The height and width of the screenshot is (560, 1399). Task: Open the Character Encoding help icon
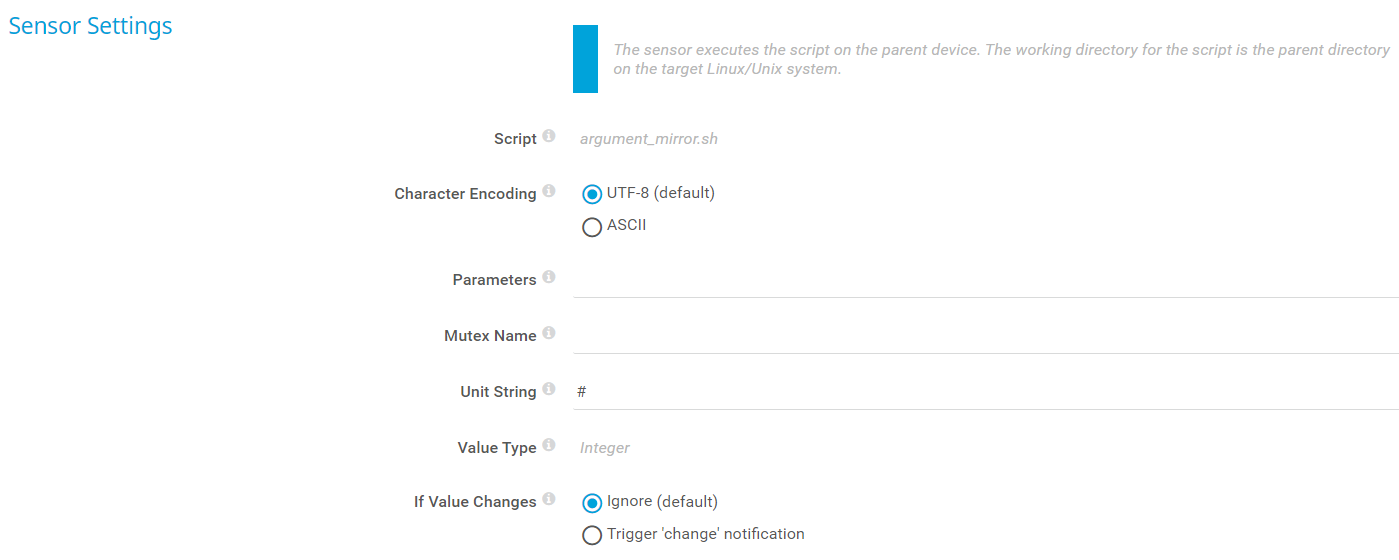click(x=549, y=192)
